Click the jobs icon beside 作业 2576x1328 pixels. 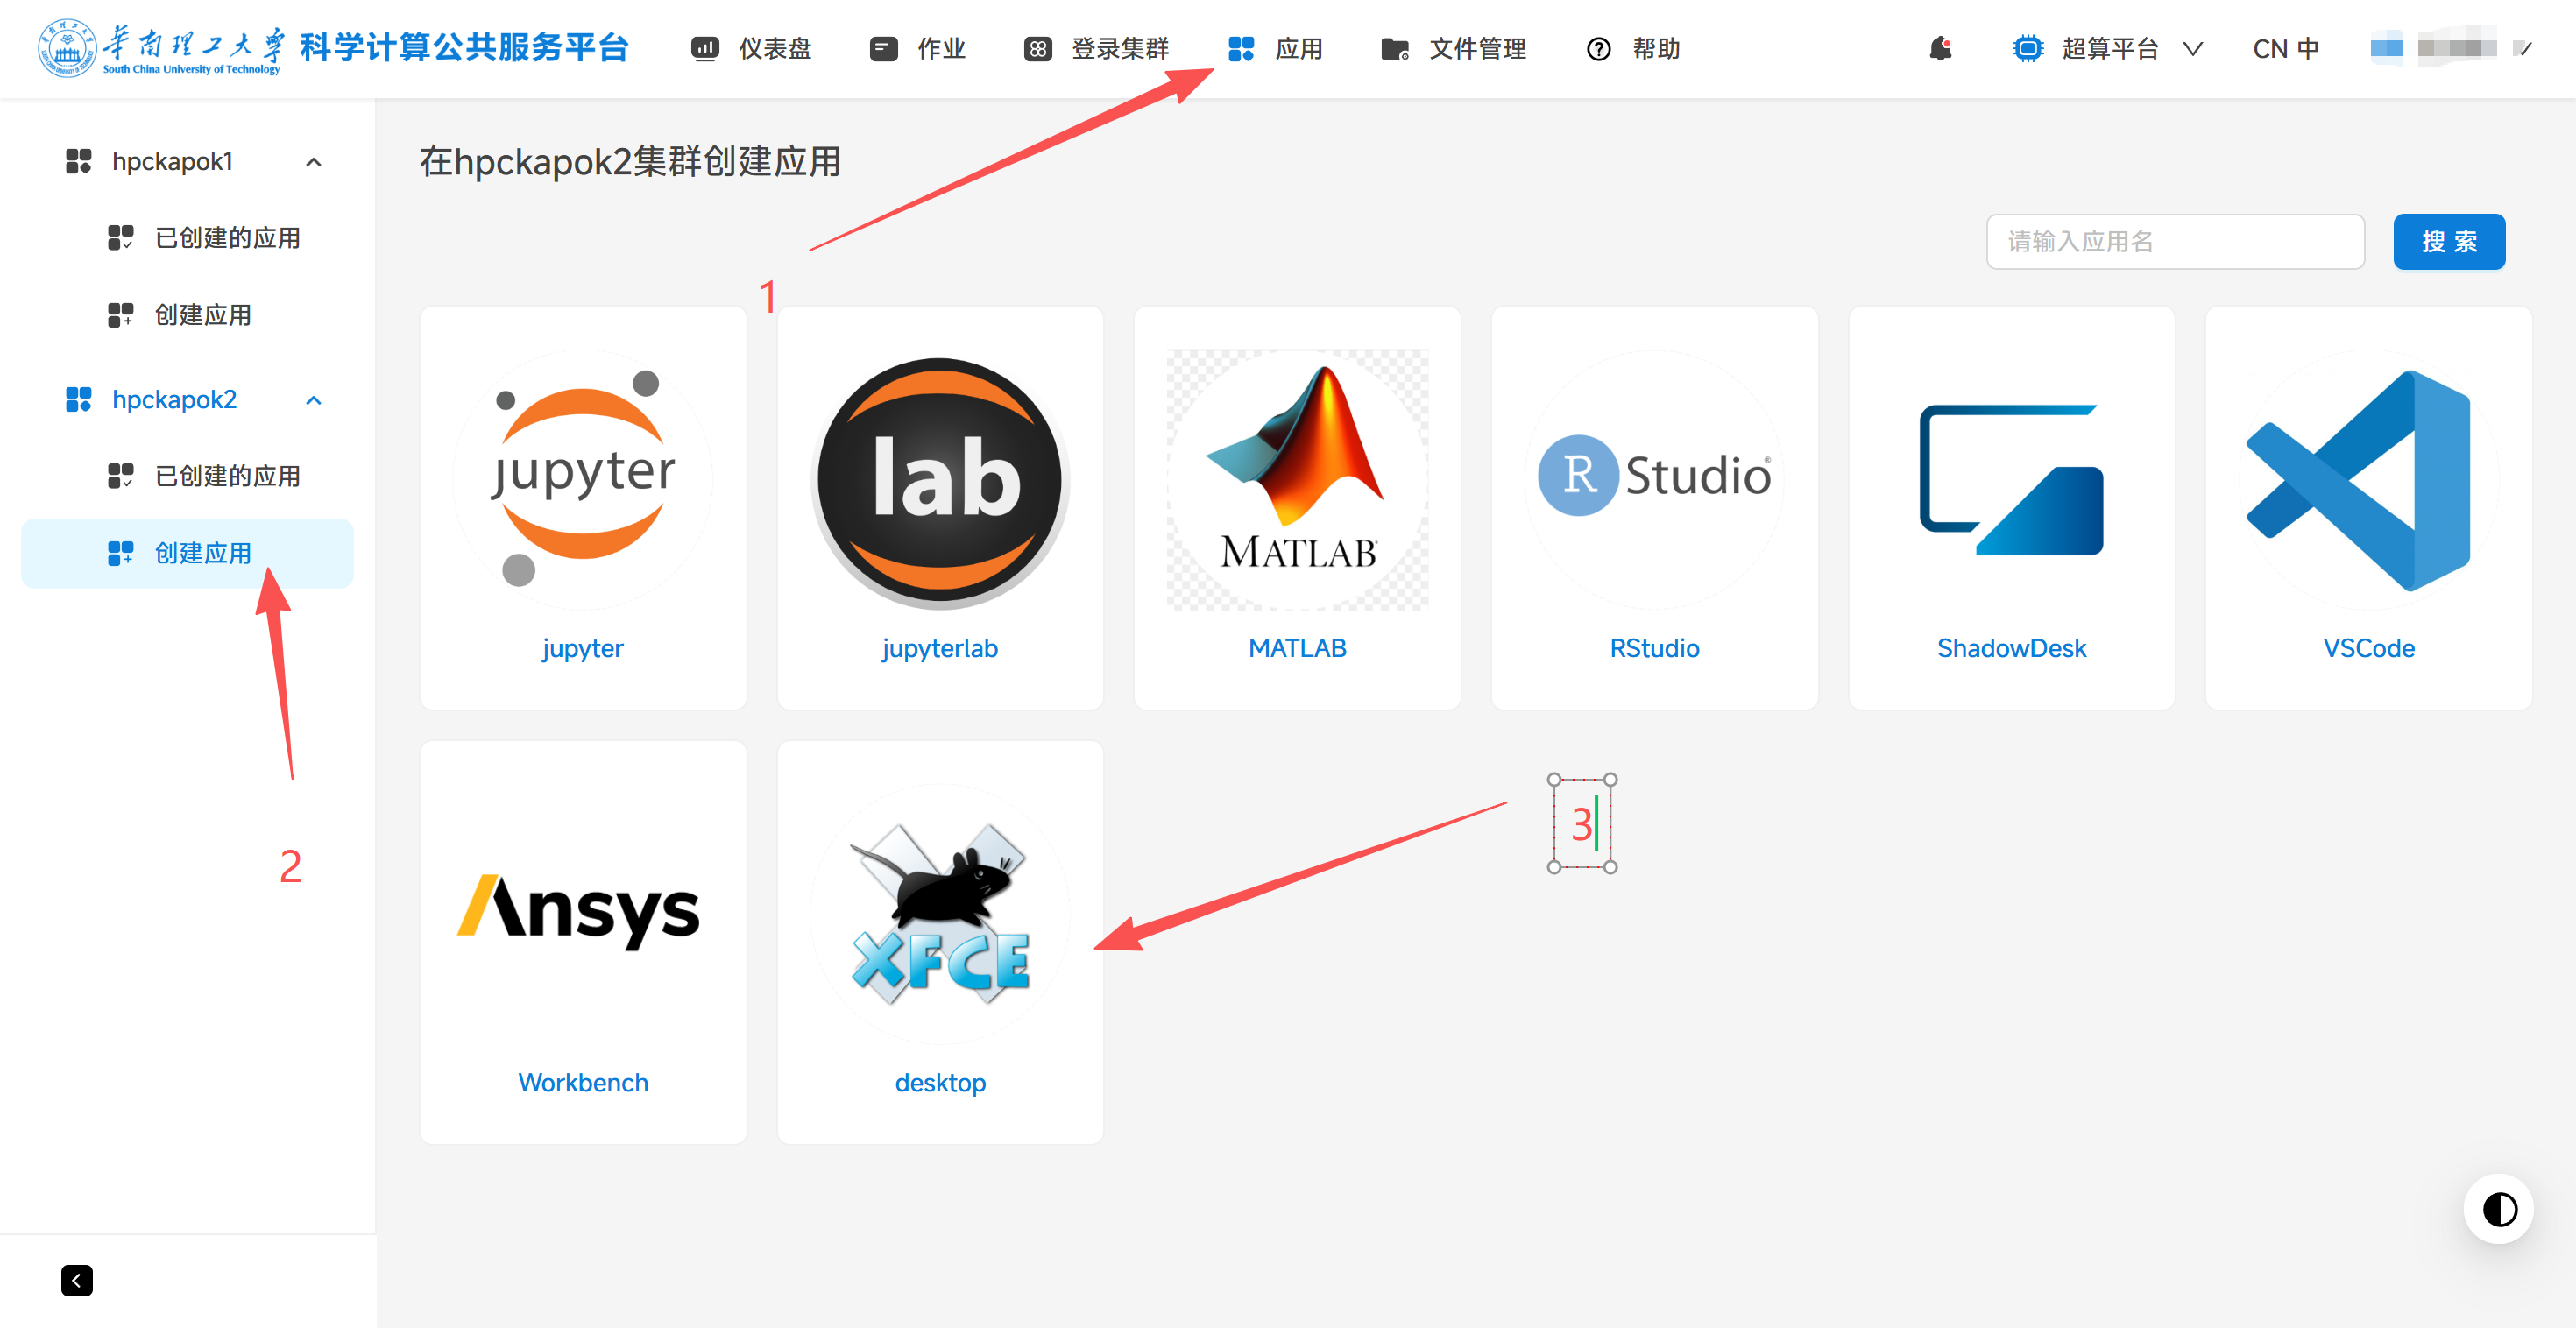tap(883, 48)
